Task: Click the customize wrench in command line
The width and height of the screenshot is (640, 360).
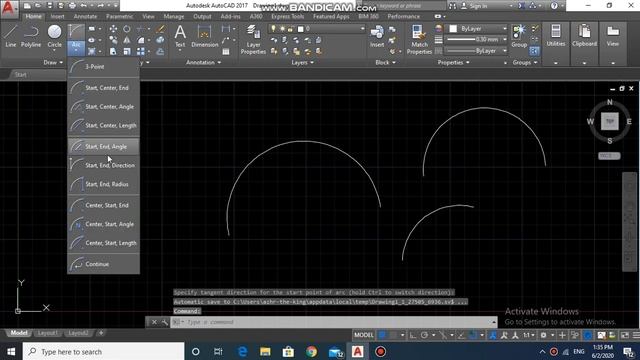Action: tap(164, 322)
